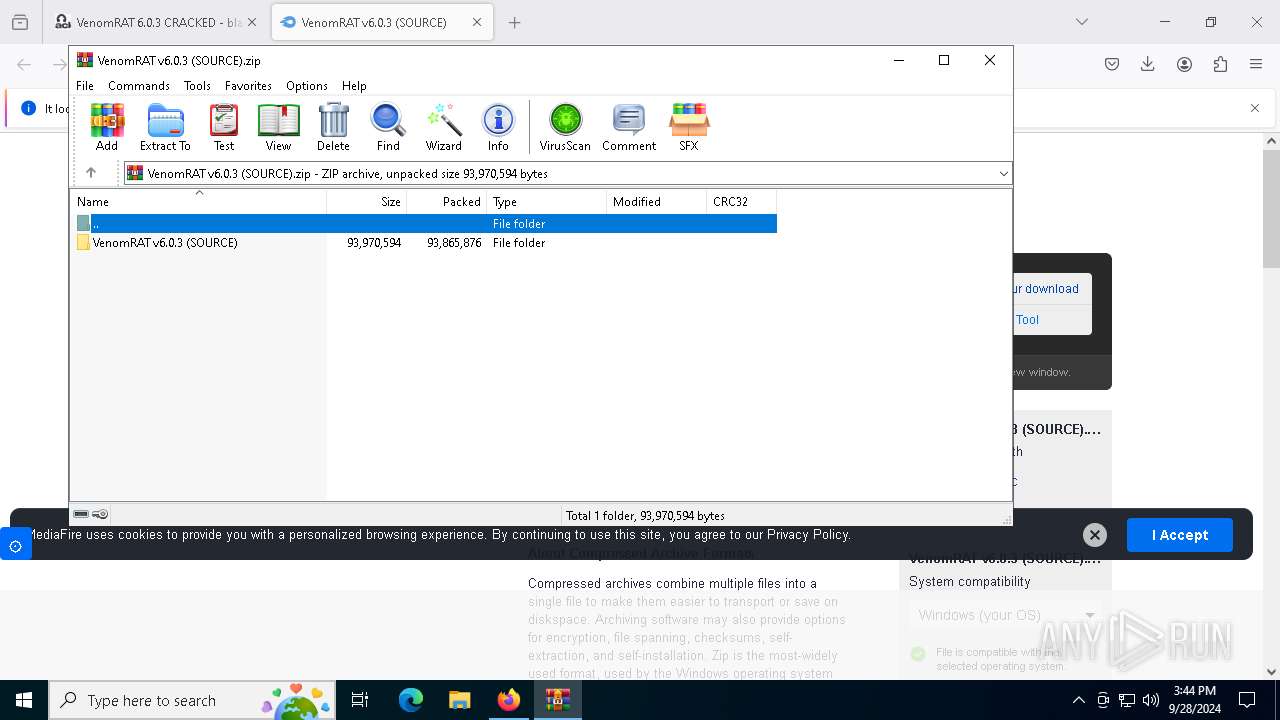Click the accessibility widget icon at left

tap(16, 546)
